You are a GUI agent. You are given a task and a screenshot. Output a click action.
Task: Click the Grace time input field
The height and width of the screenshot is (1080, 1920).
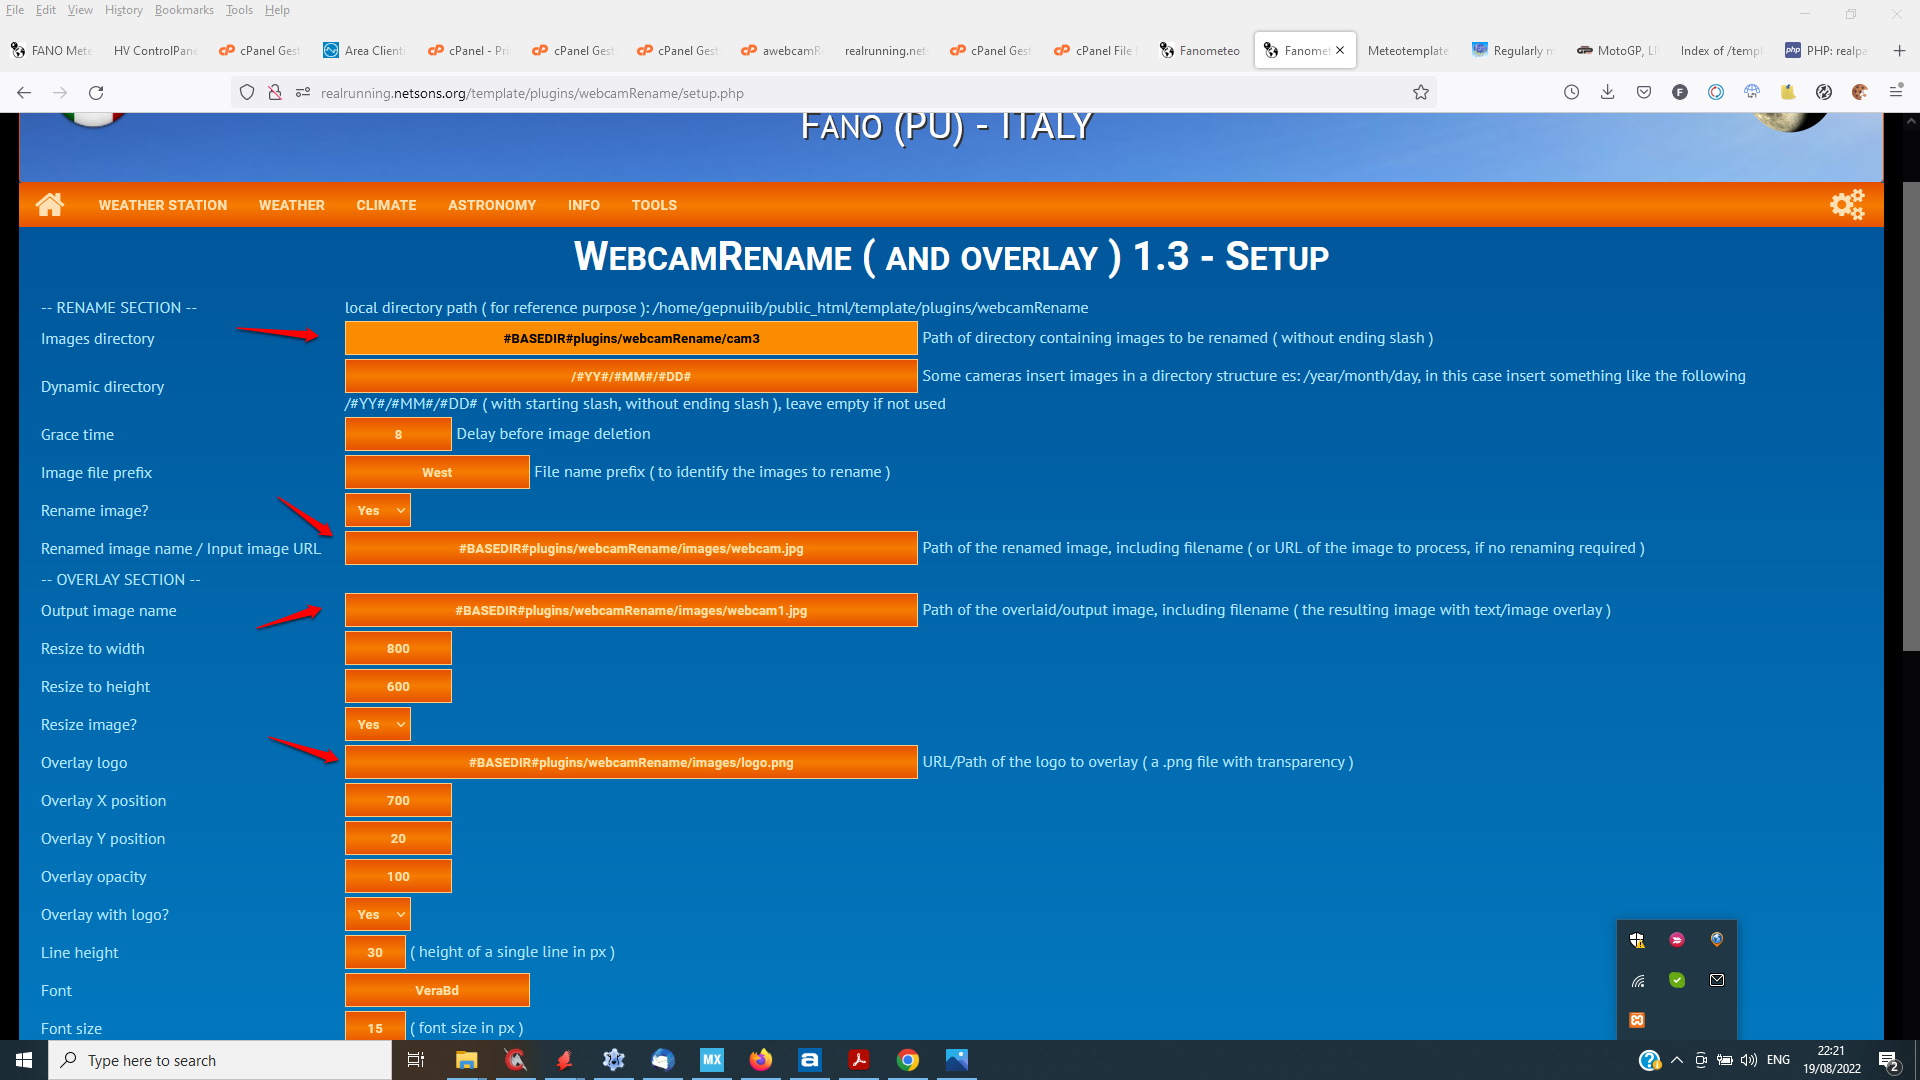[397, 434]
